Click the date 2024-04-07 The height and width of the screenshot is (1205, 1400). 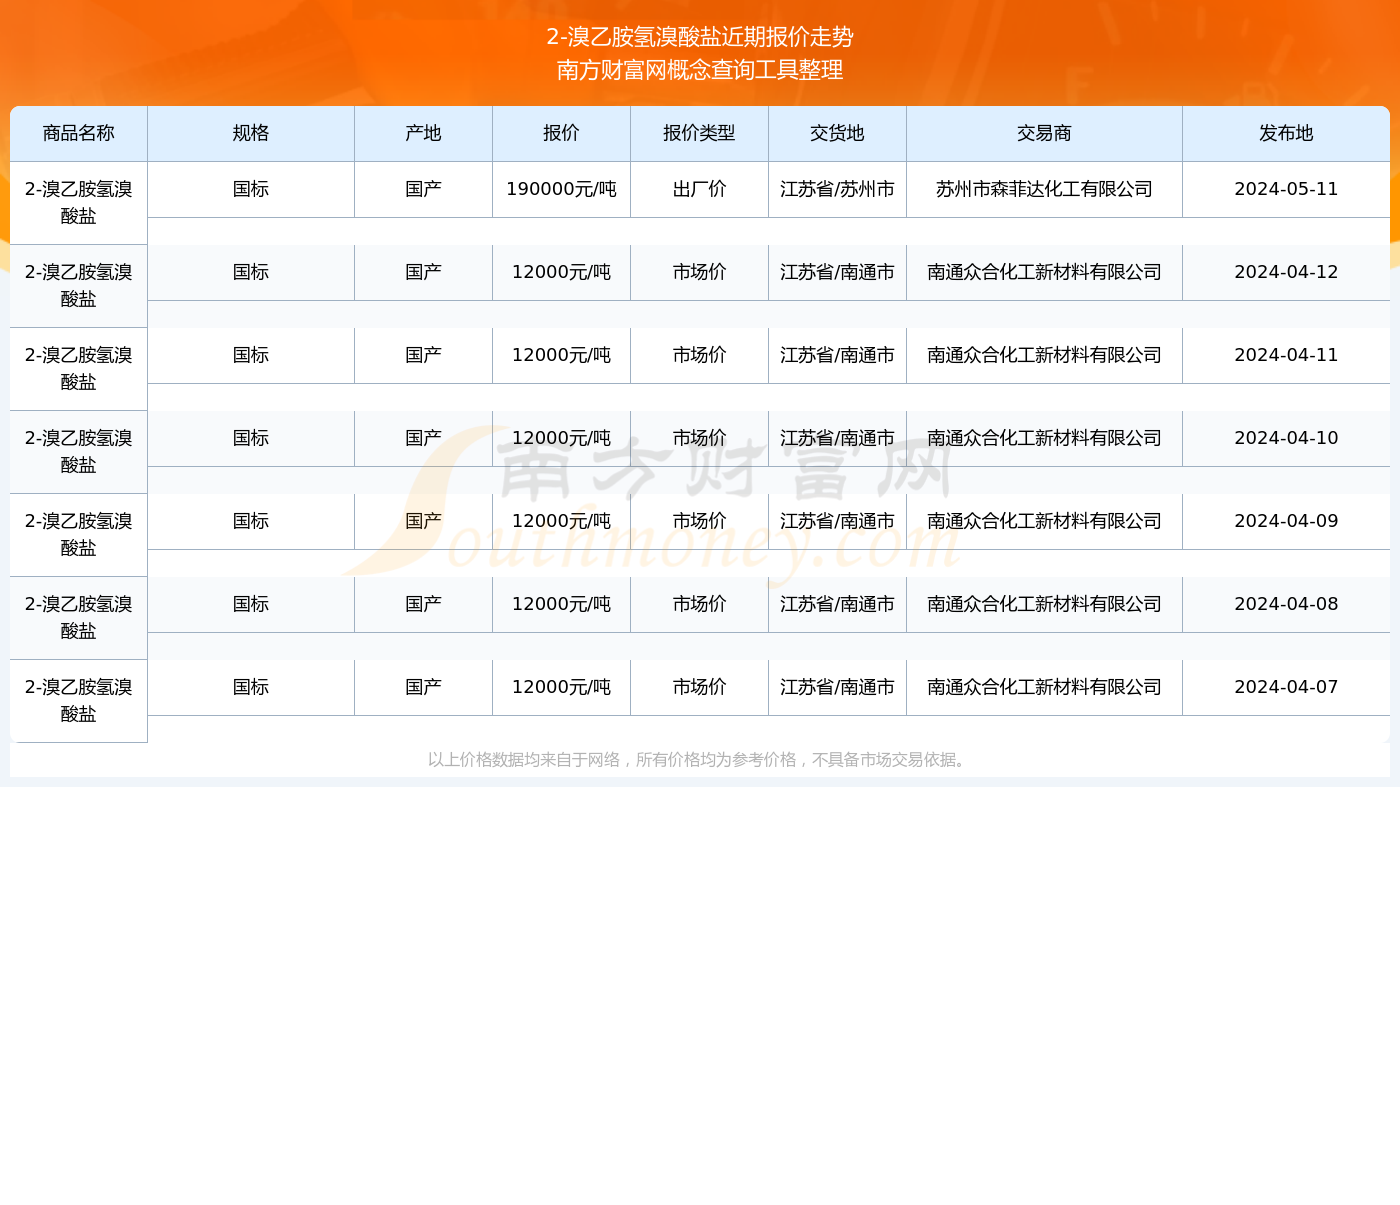pyautogui.click(x=1286, y=687)
